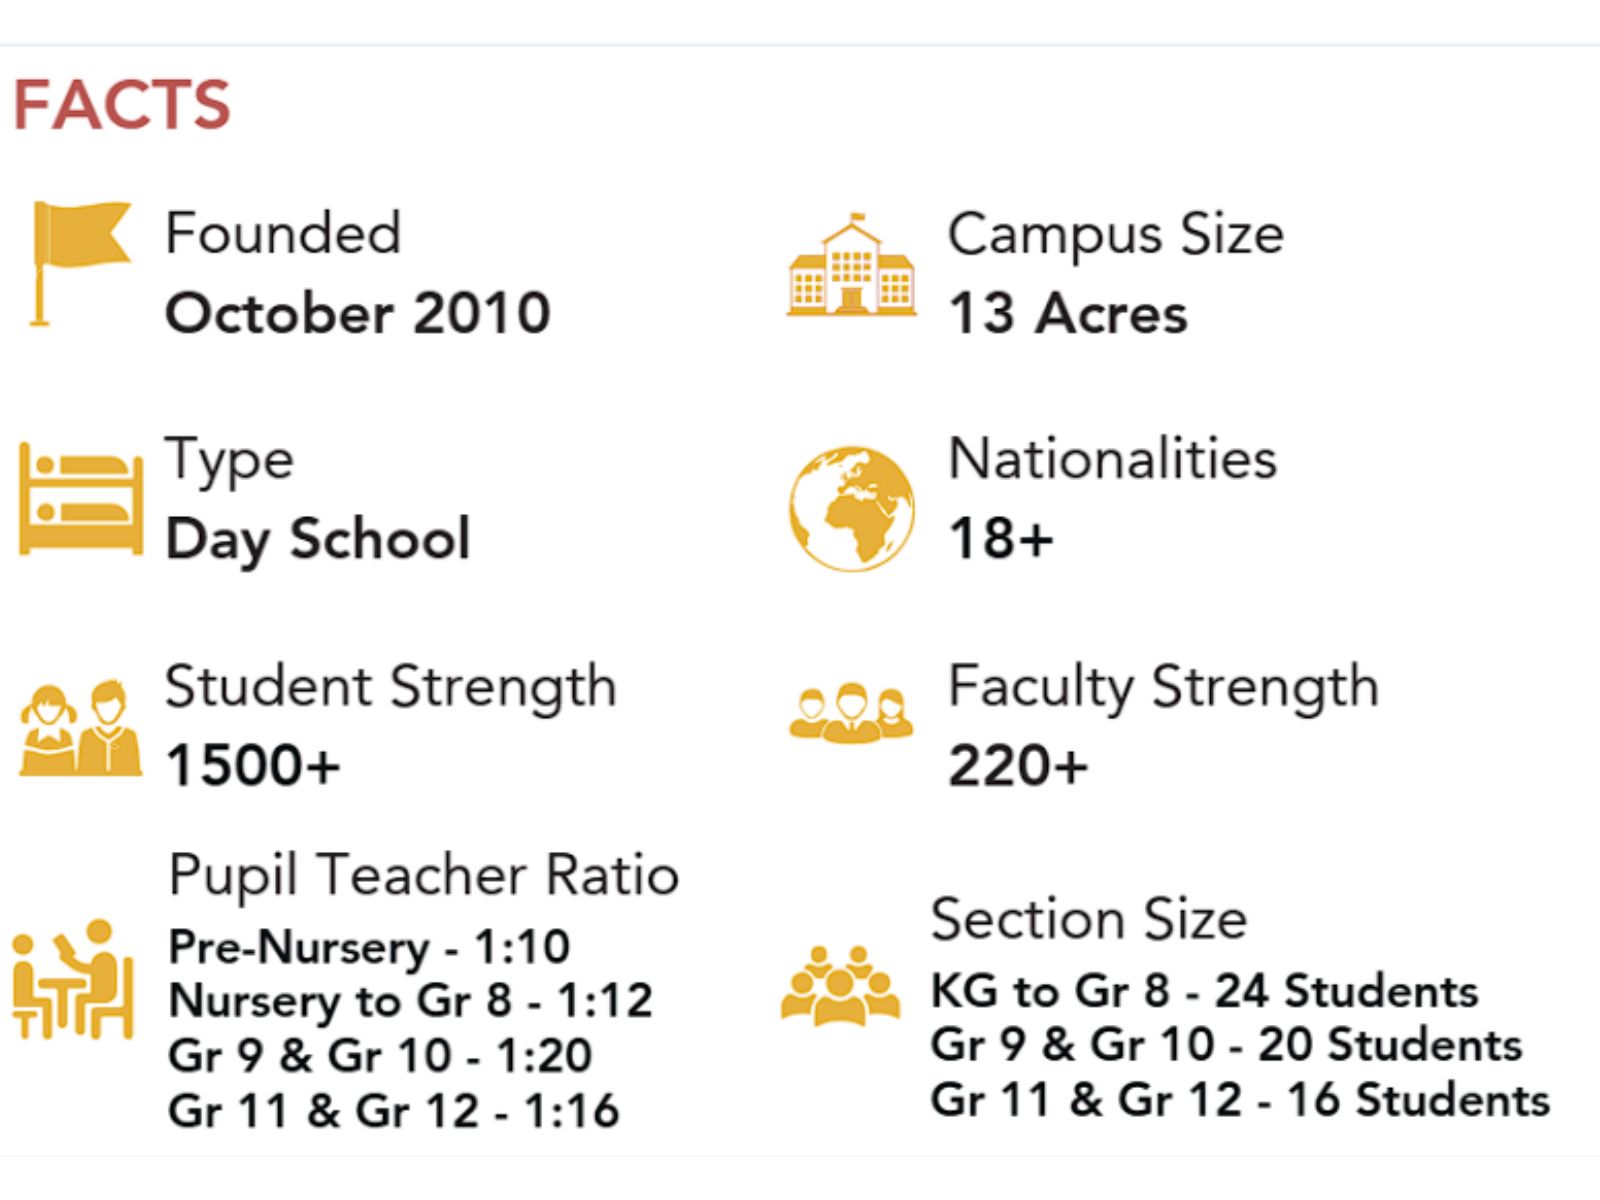Click the 220+ faculty strength number

1018,767
